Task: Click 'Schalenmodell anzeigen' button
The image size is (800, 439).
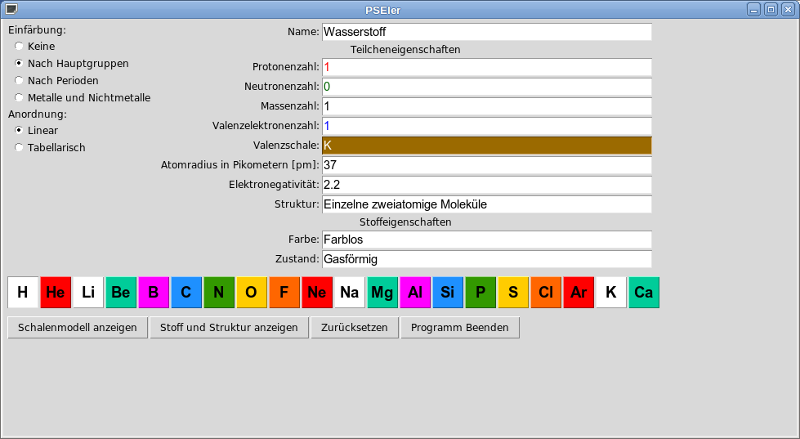Action: [x=77, y=328]
